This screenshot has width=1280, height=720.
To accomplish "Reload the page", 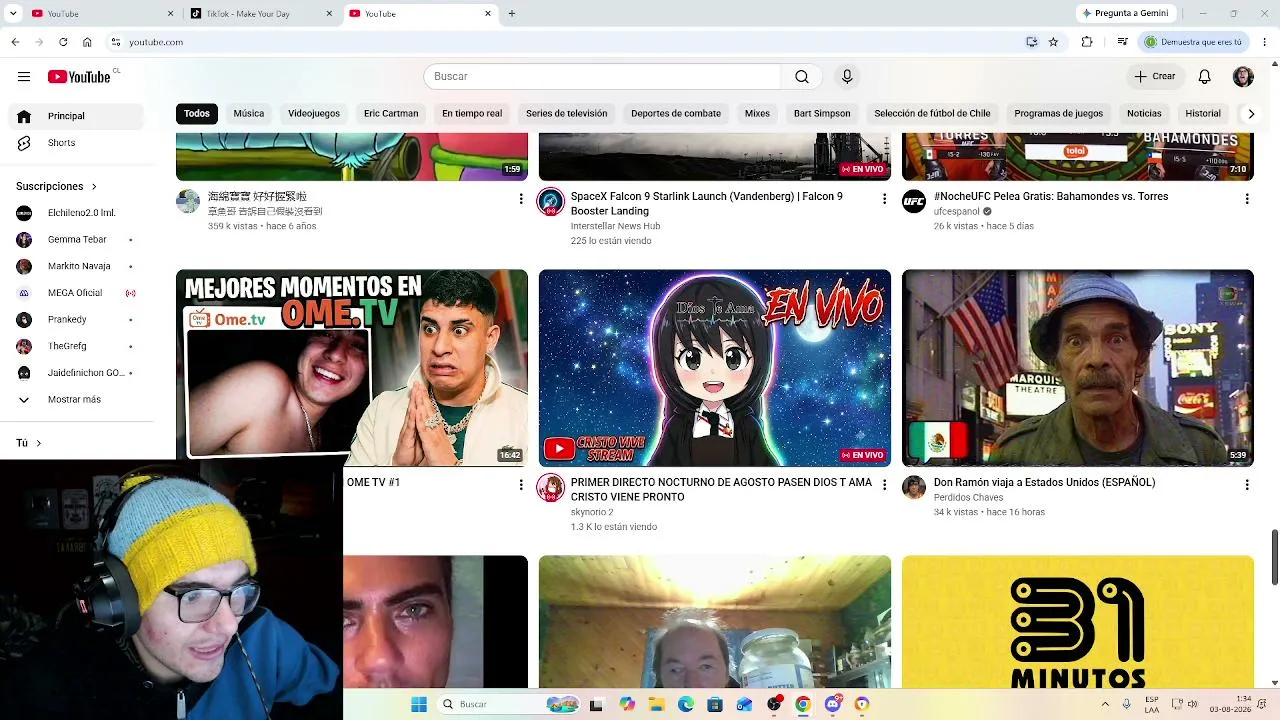I will (x=63, y=42).
